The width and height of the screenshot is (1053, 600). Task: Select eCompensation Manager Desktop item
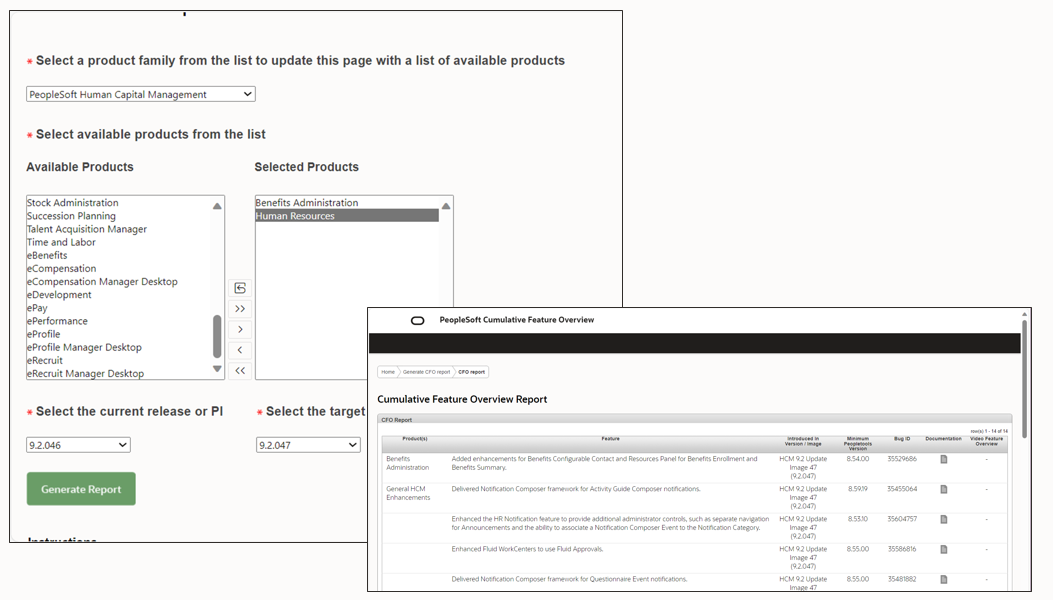(x=102, y=282)
